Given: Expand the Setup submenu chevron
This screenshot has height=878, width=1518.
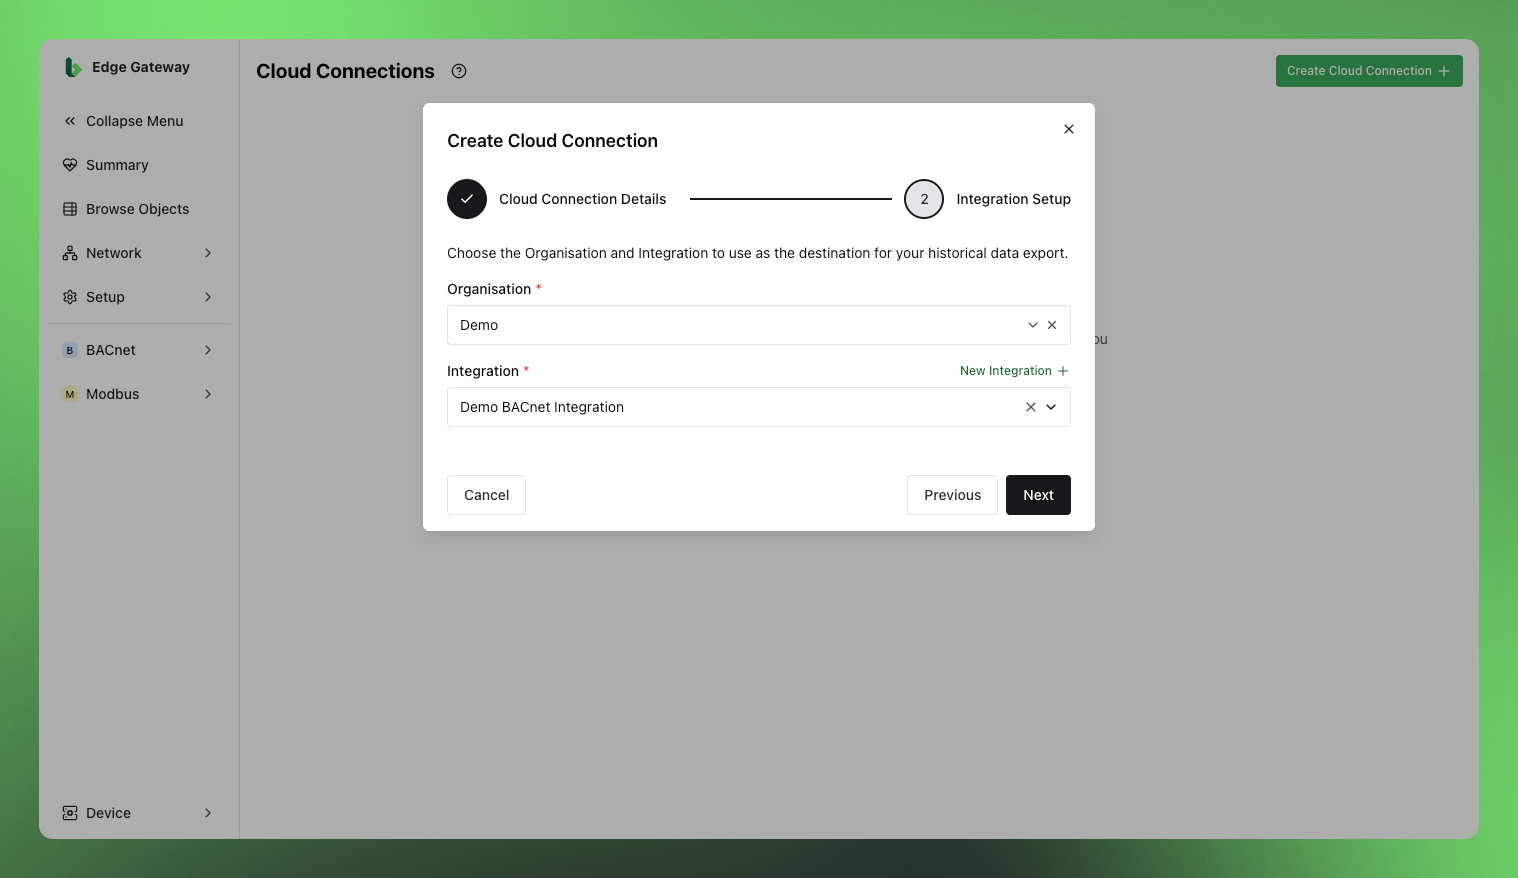Looking at the screenshot, I should [208, 297].
